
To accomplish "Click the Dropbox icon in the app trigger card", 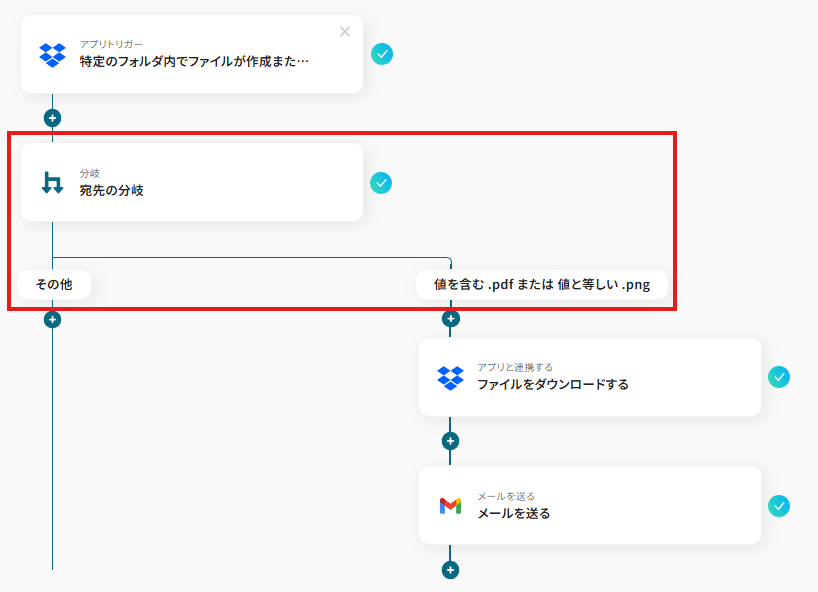I will click(x=52, y=55).
